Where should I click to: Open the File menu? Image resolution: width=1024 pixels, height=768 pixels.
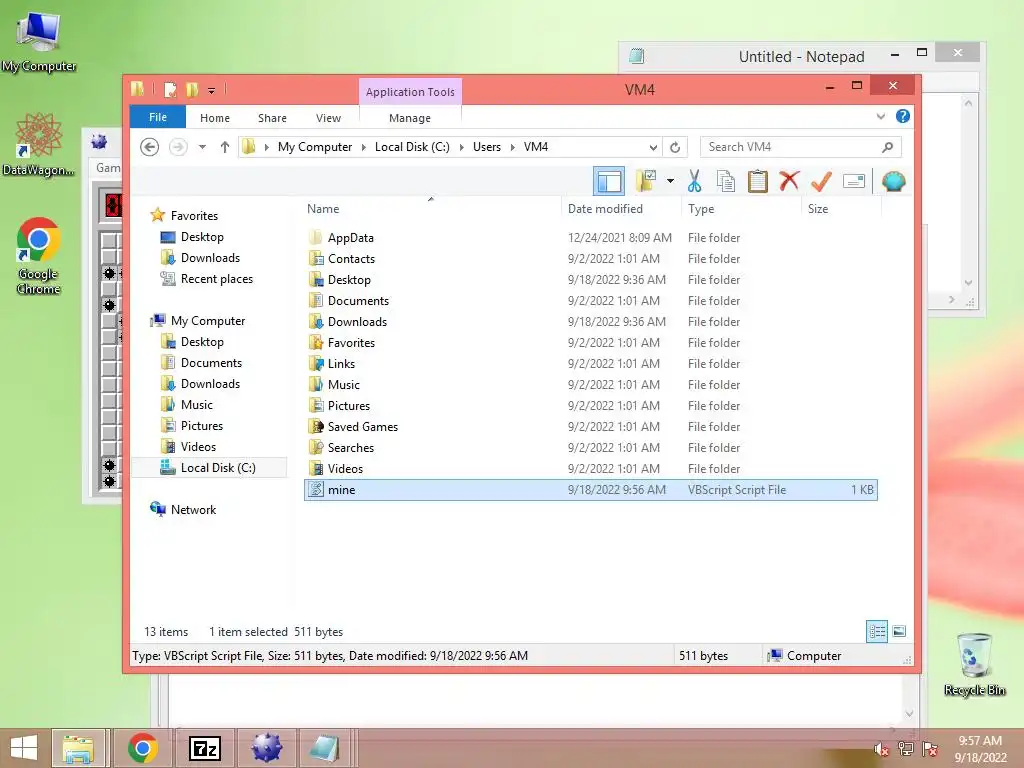(x=158, y=117)
